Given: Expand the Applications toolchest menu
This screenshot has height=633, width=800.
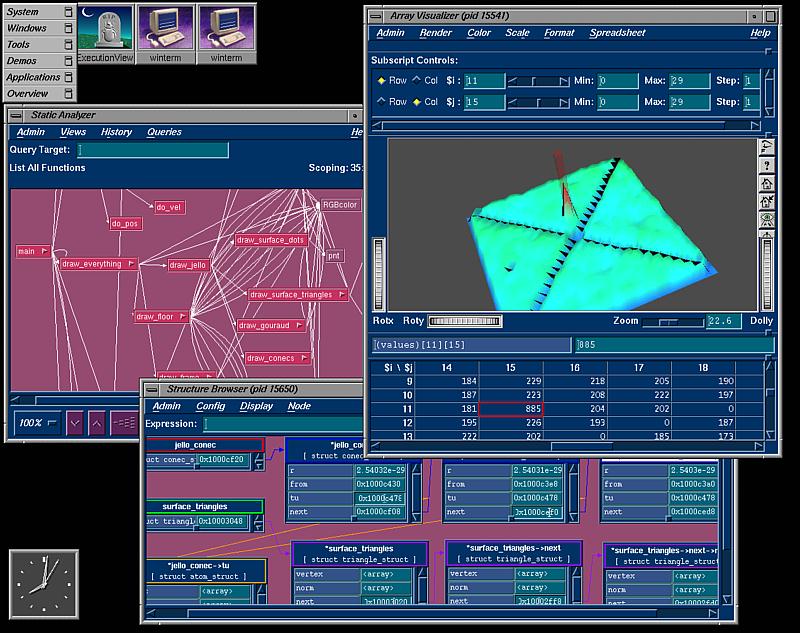Looking at the screenshot, I should [39, 77].
